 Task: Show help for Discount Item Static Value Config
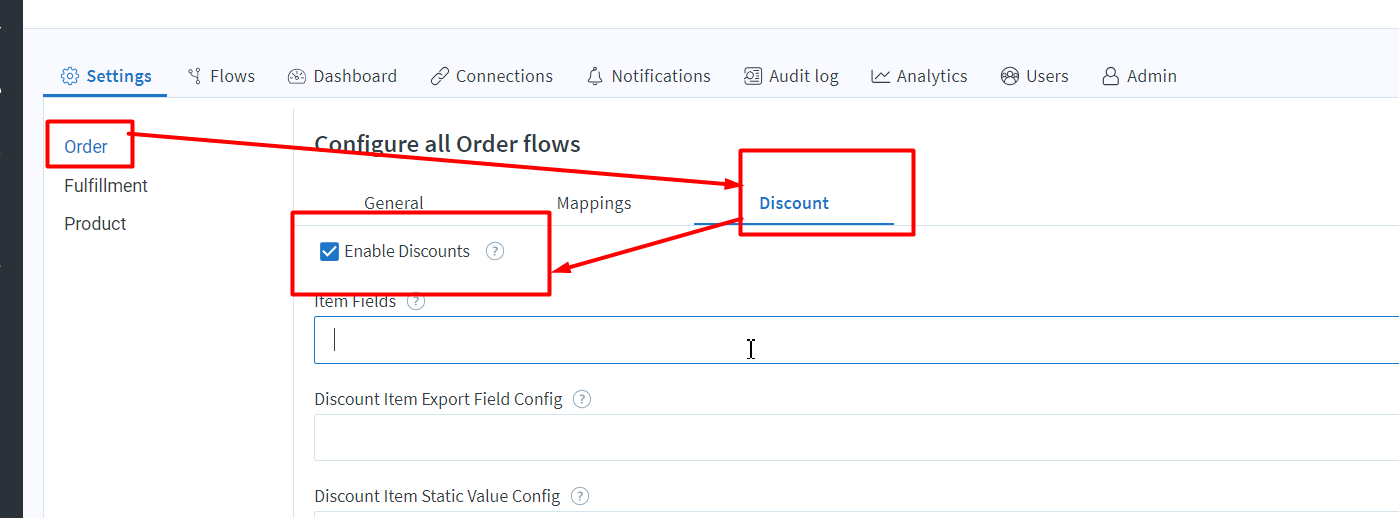coord(579,496)
